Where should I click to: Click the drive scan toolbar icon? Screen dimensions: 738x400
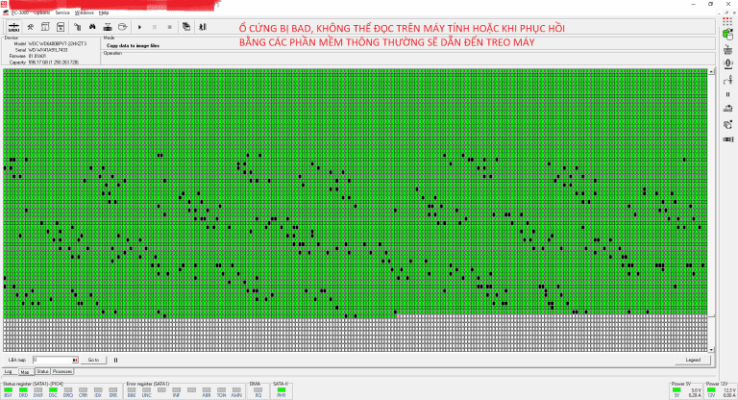(x=107, y=27)
